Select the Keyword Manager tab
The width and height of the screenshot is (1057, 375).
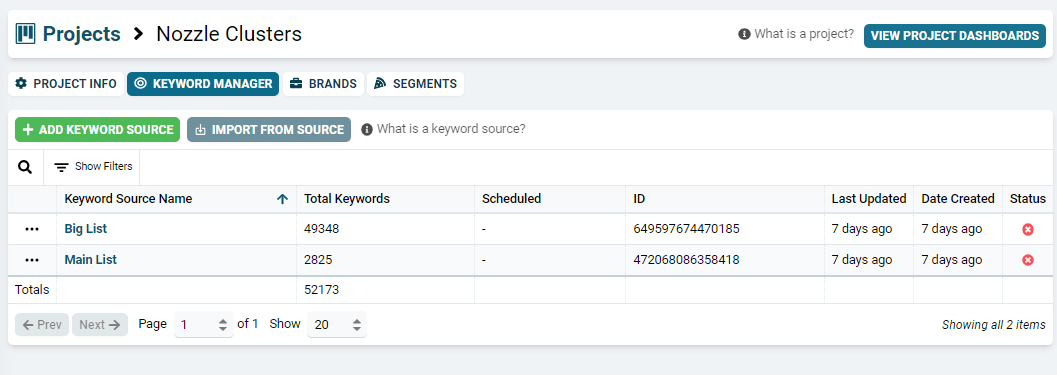[203, 84]
